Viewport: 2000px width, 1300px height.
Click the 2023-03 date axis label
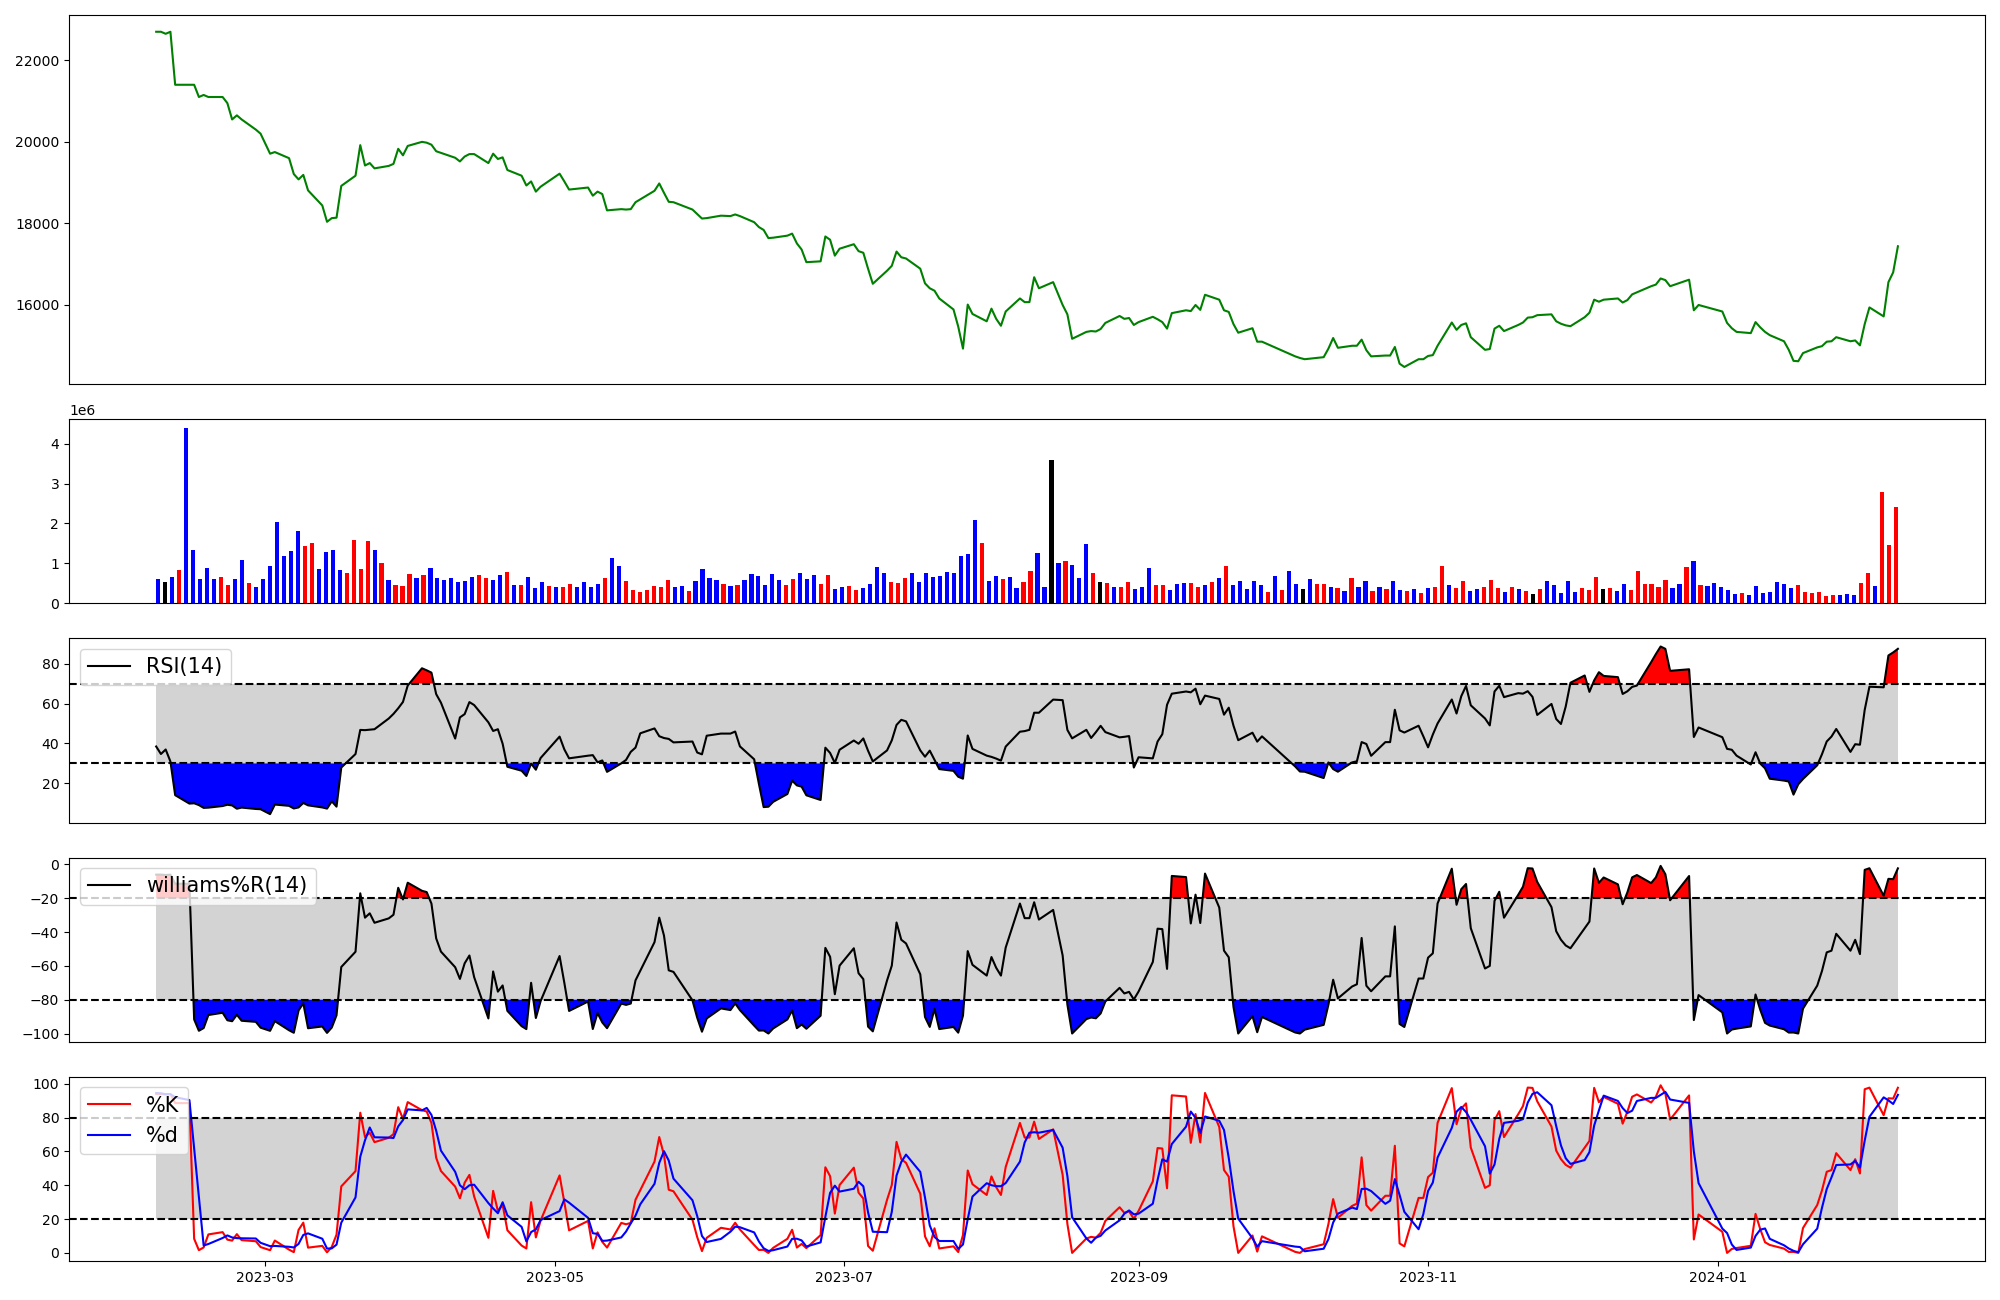tap(265, 1277)
